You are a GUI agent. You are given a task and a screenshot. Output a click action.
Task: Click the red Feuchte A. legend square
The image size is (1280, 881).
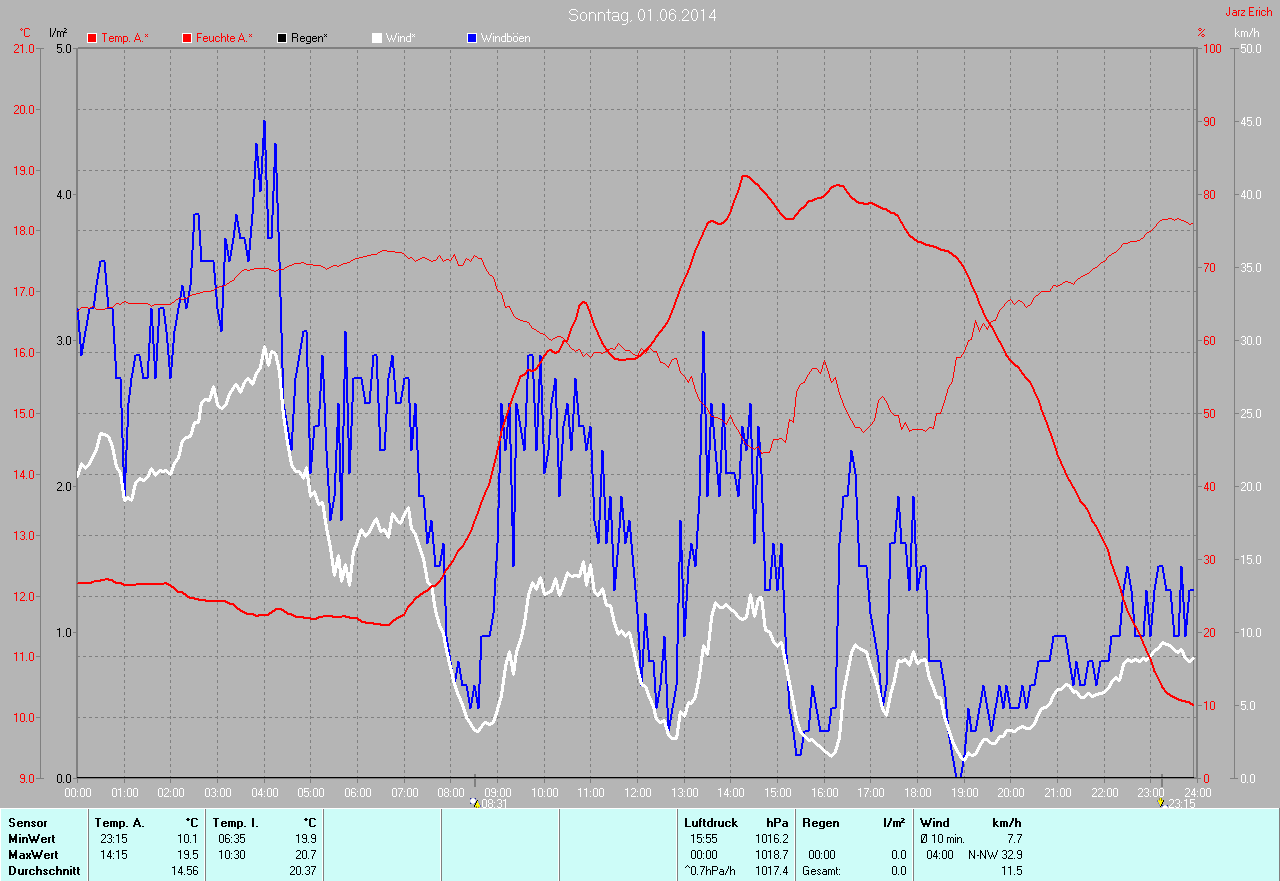coord(187,38)
